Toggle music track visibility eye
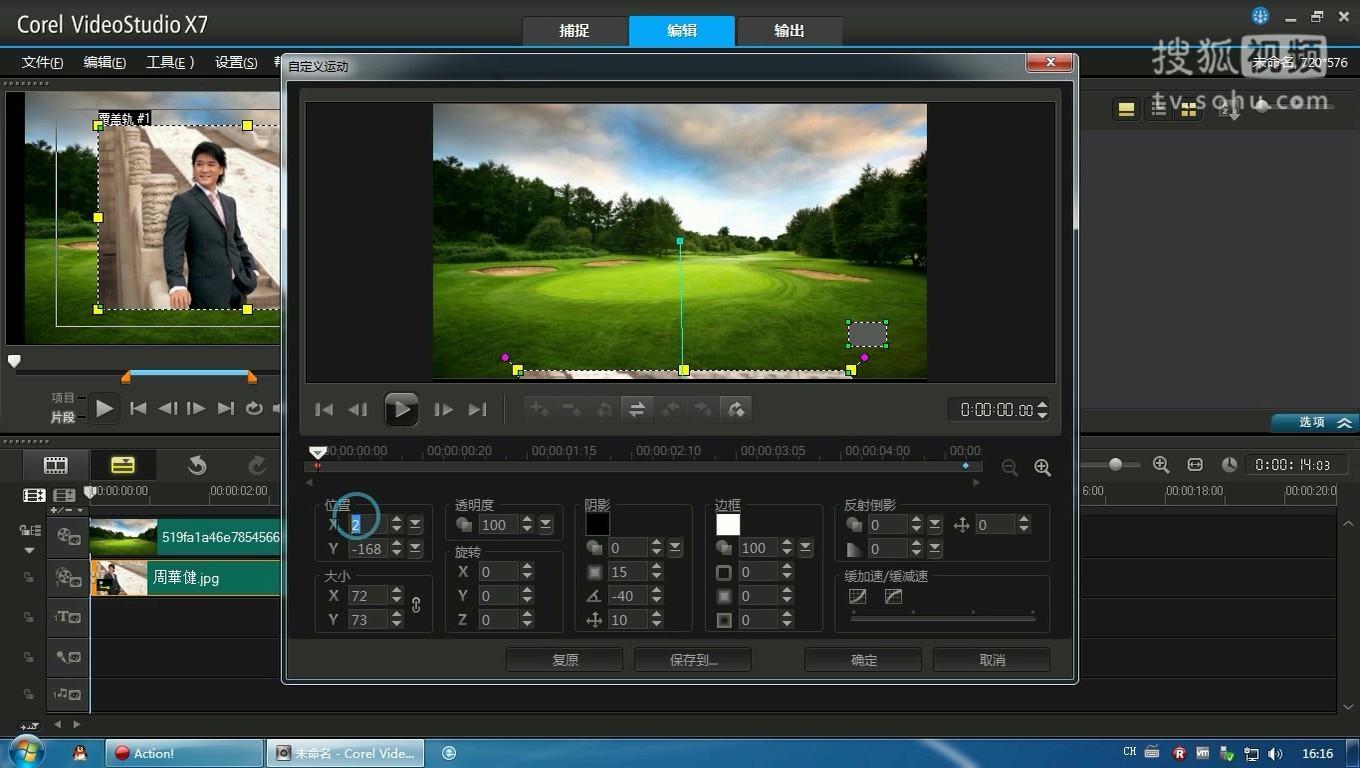 (74, 694)
